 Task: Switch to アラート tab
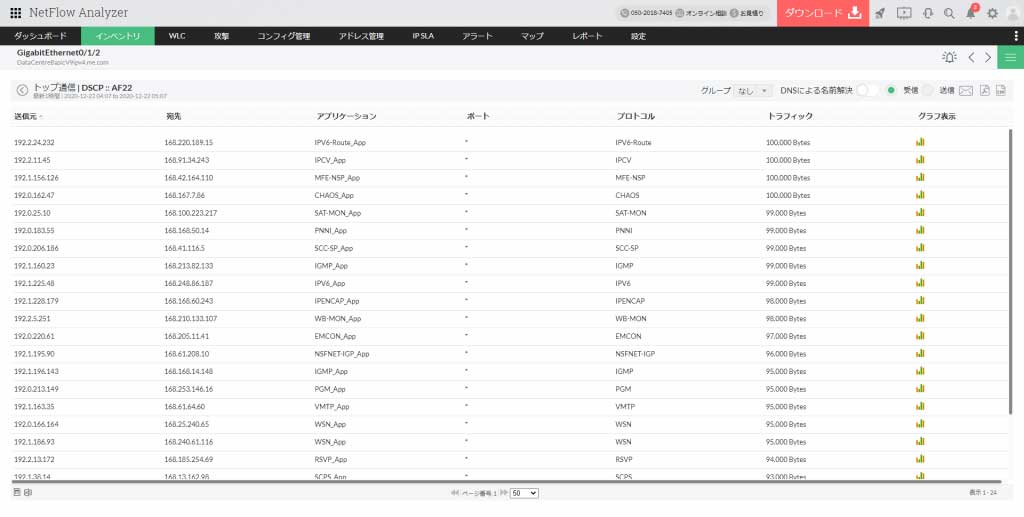pos(477,36)
